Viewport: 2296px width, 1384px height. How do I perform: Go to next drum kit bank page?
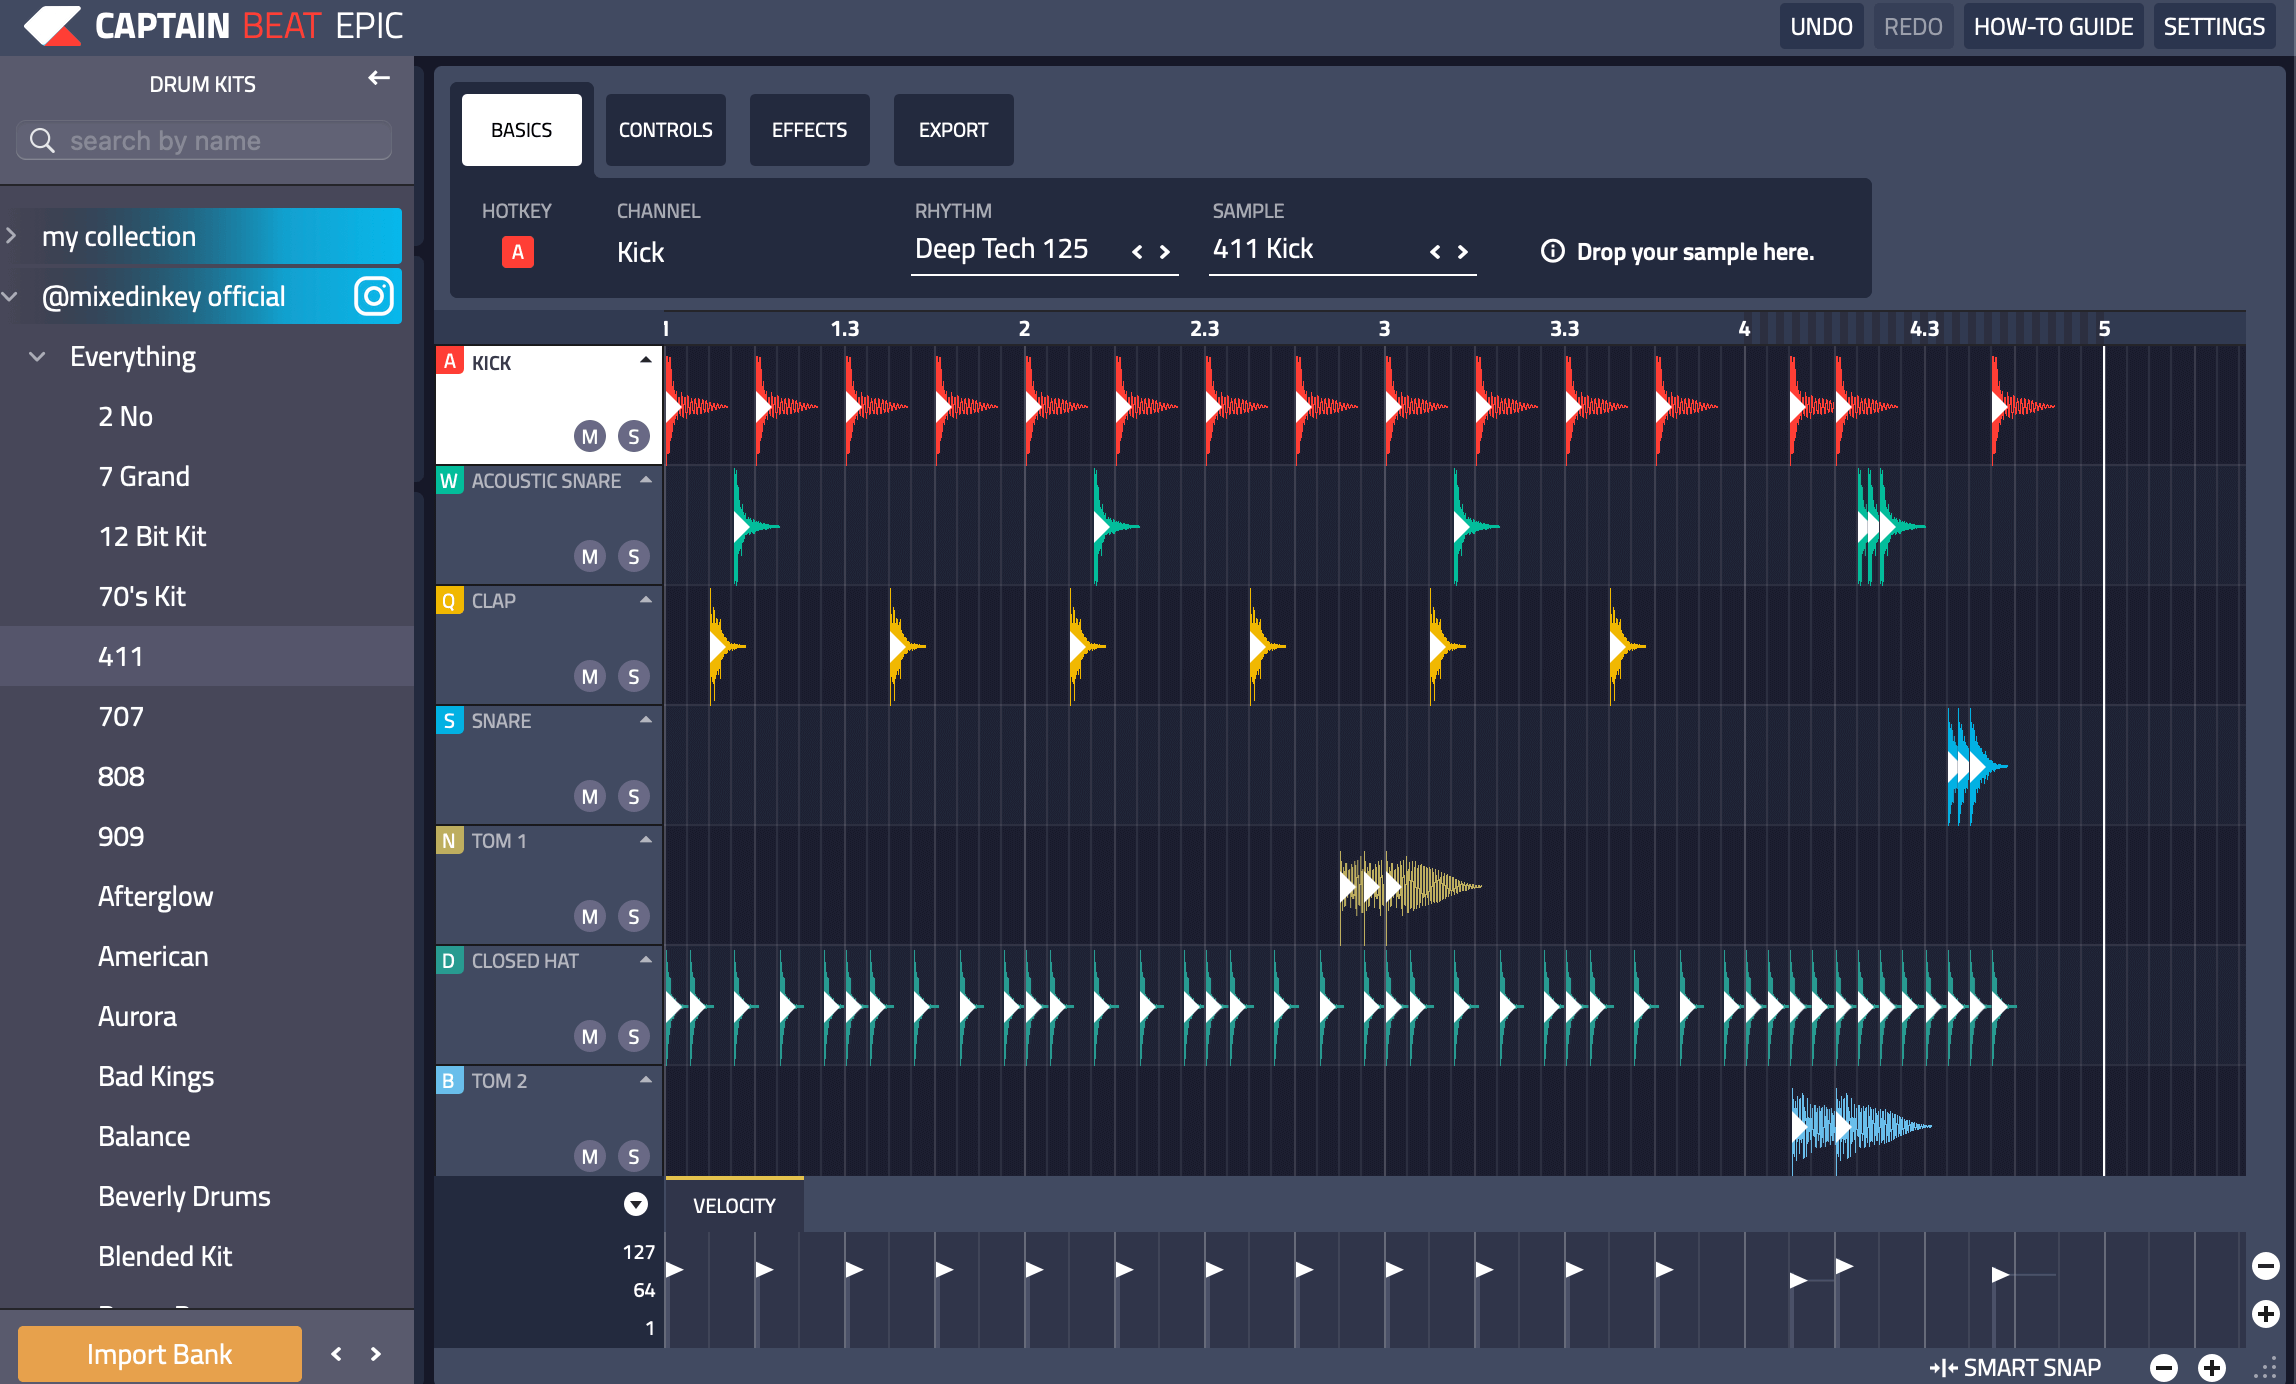coord(376,1354)
